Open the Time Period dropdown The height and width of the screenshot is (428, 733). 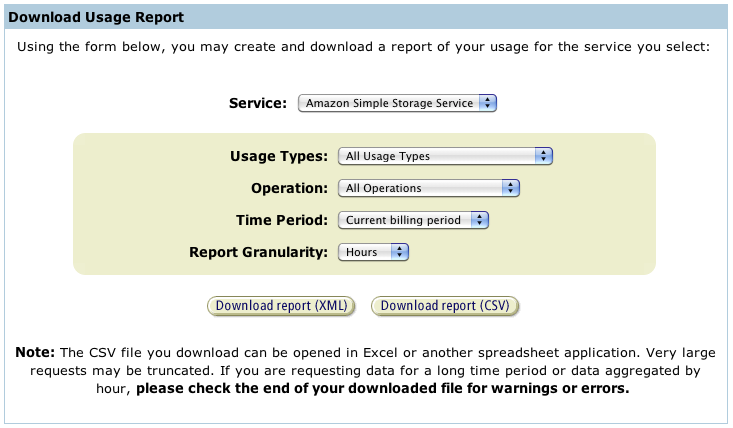[x=413, y=220]
